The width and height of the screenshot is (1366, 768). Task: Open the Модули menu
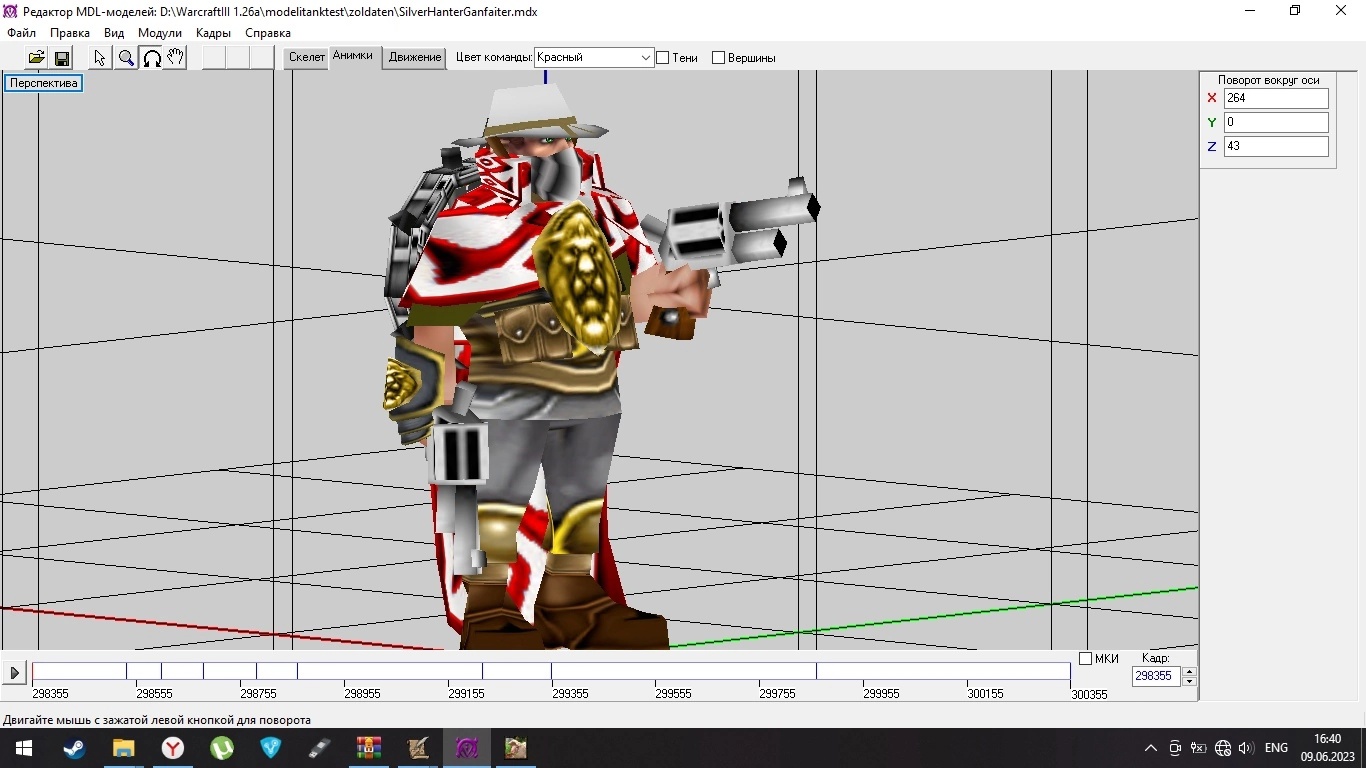160,33
